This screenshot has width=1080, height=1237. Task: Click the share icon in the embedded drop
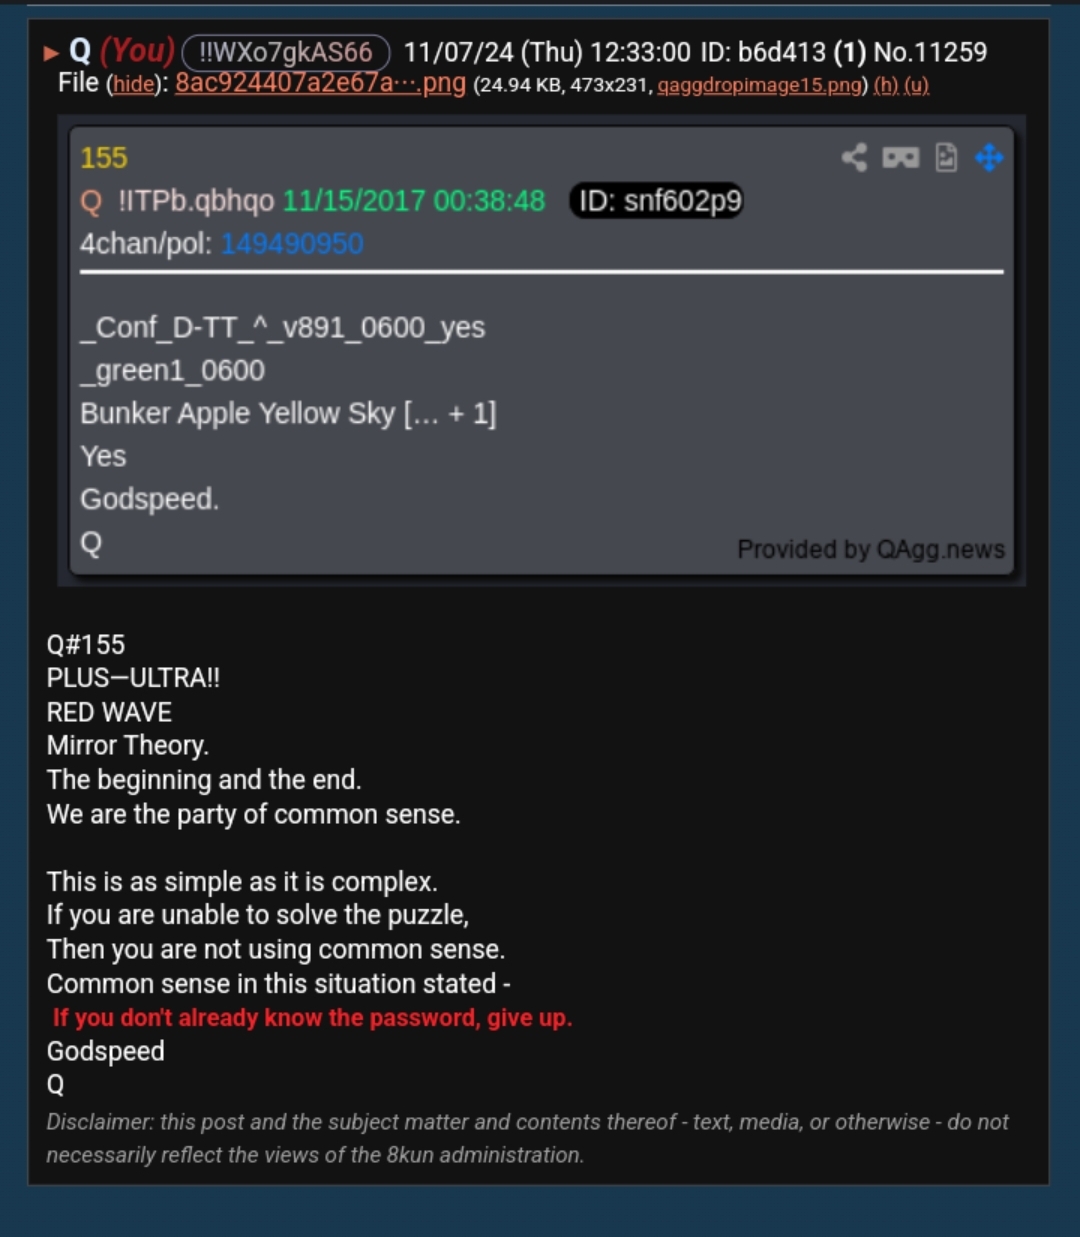pos(854,158)
